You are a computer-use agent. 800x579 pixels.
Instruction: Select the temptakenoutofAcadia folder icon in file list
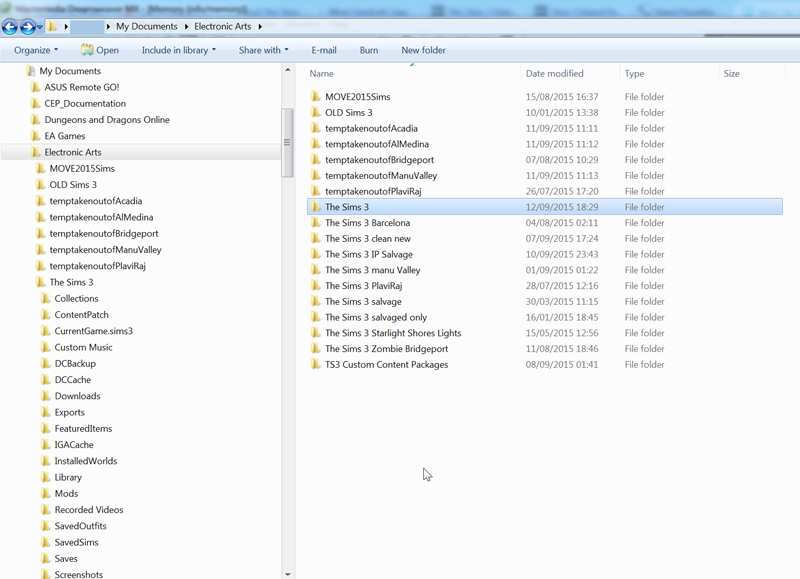click(316, 128)
